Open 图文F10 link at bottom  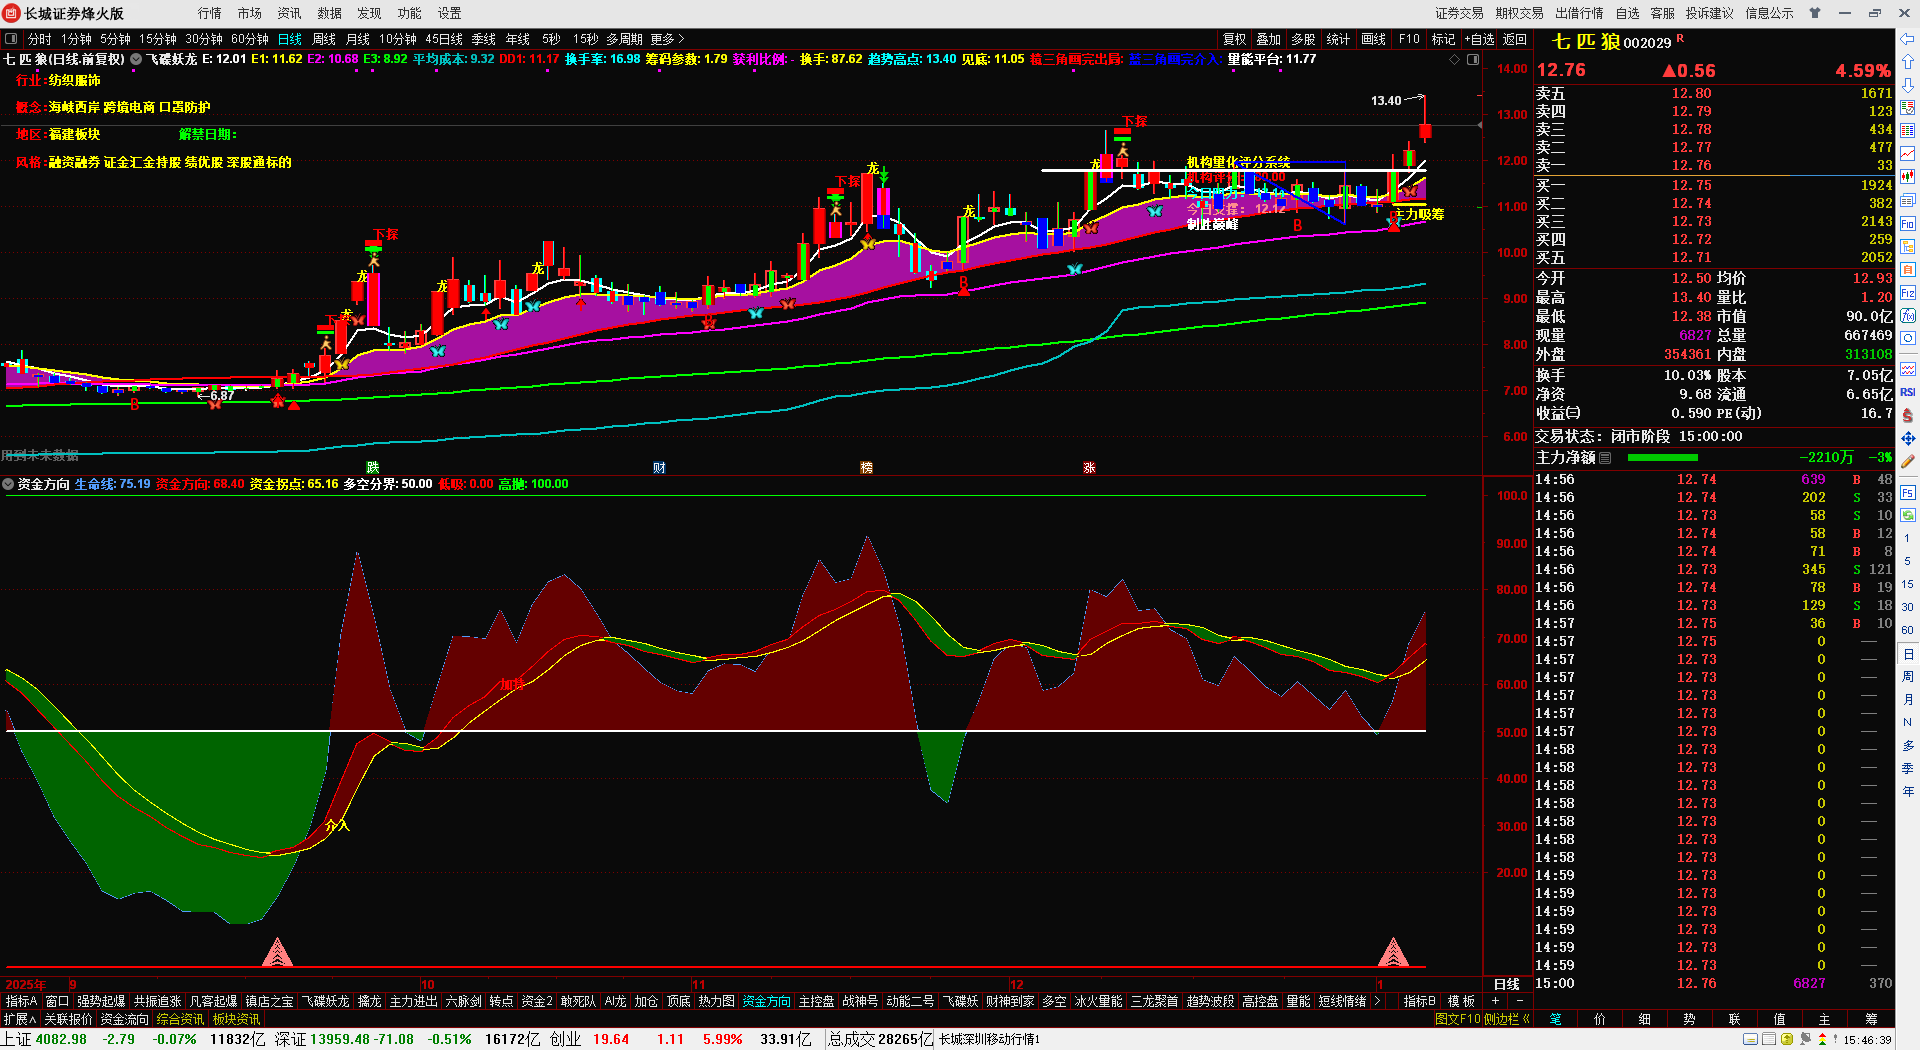(1457, 1019)
